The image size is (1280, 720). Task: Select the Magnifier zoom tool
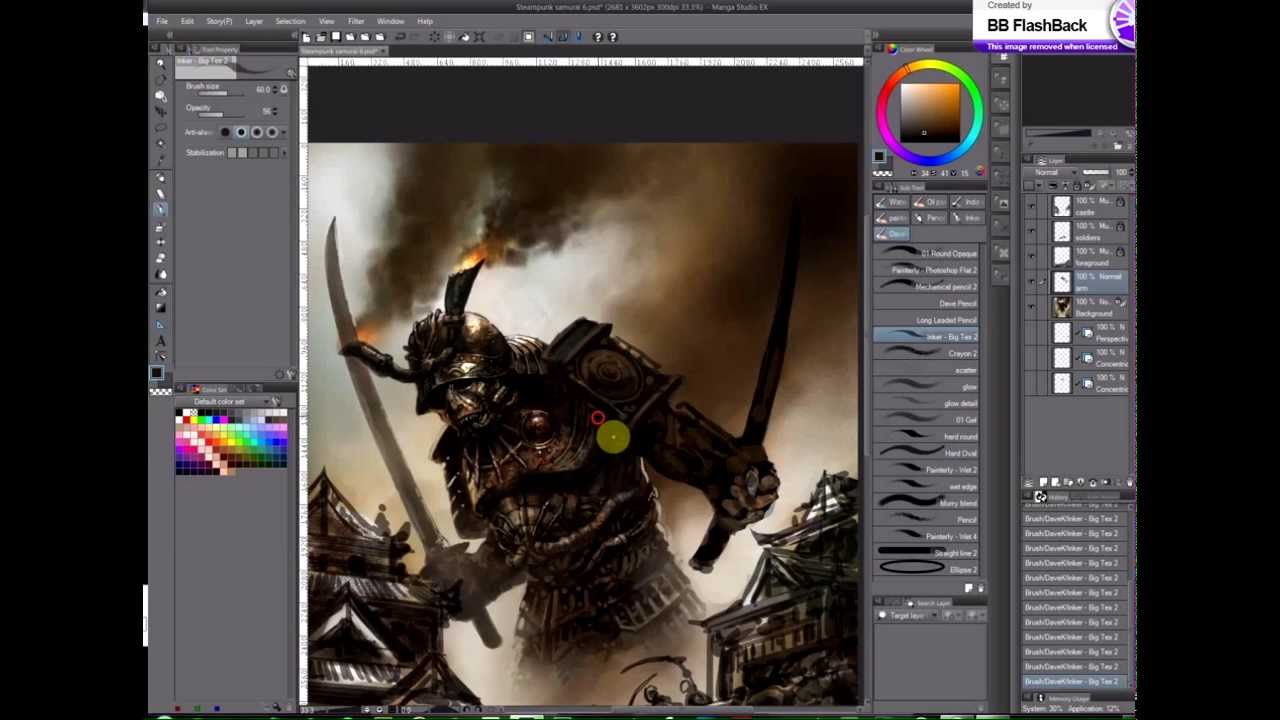[160, 63]
